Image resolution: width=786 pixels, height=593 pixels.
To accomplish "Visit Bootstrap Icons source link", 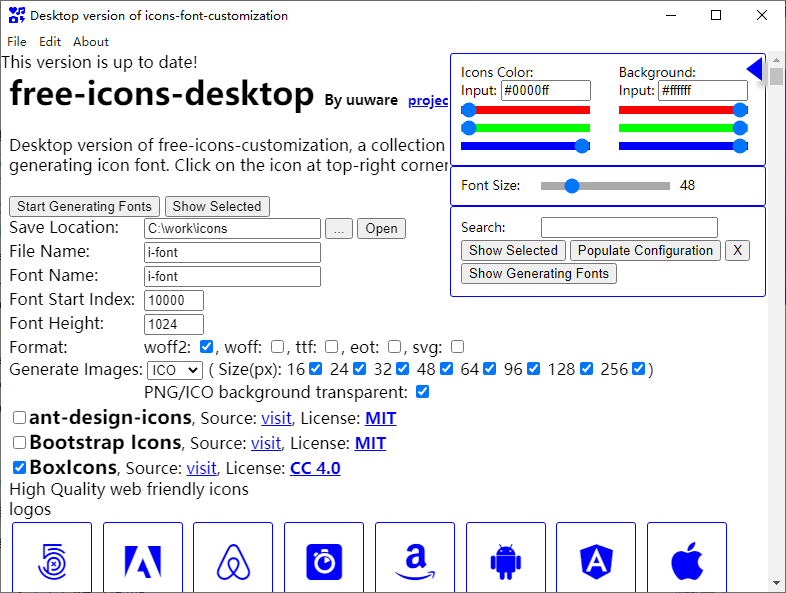I will point(266,443).
